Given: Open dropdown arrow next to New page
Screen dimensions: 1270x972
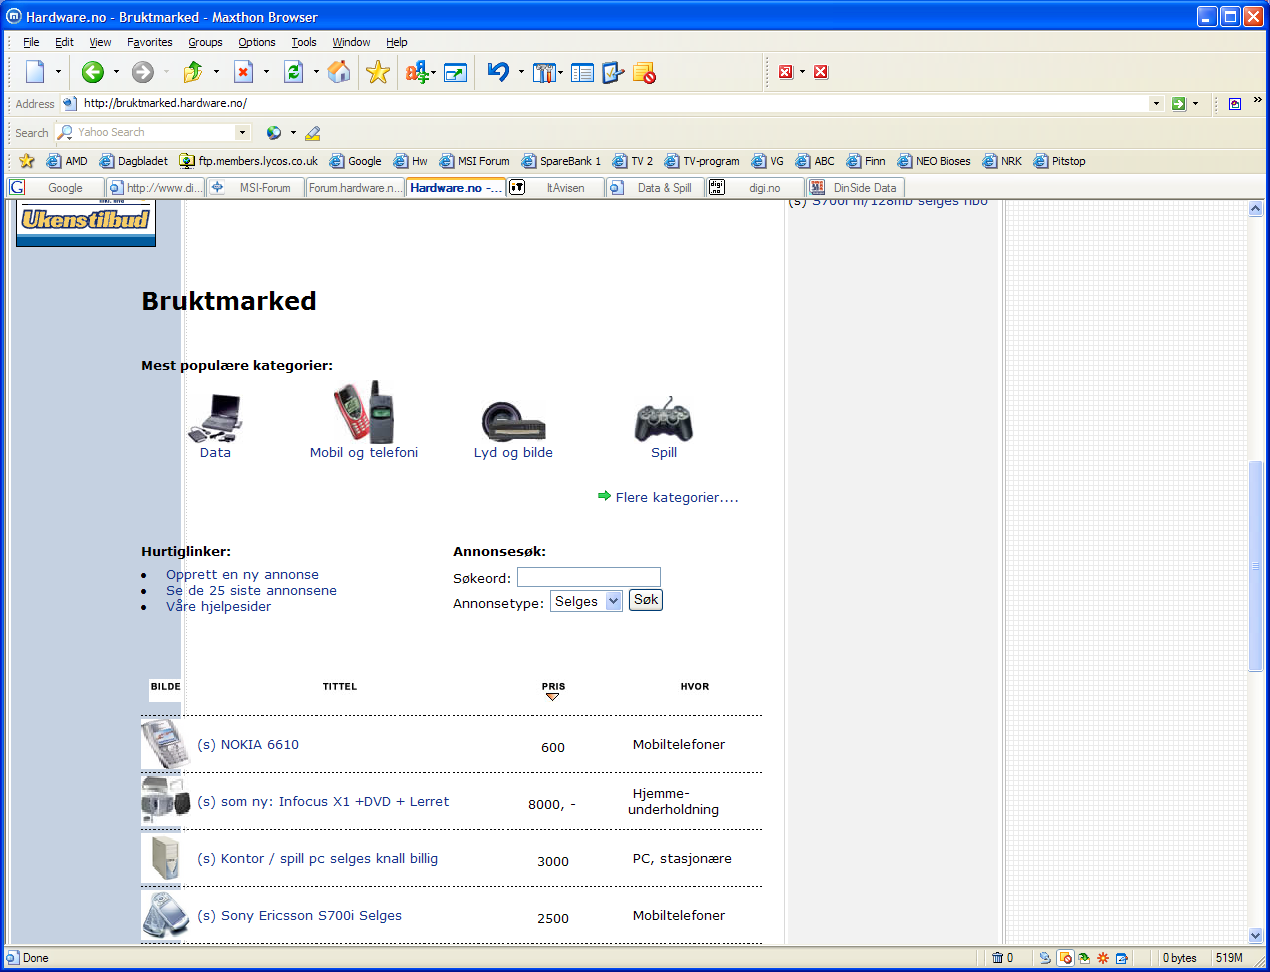Looking at the screenshot, I should pyautogui.click(x=58, y=72).
